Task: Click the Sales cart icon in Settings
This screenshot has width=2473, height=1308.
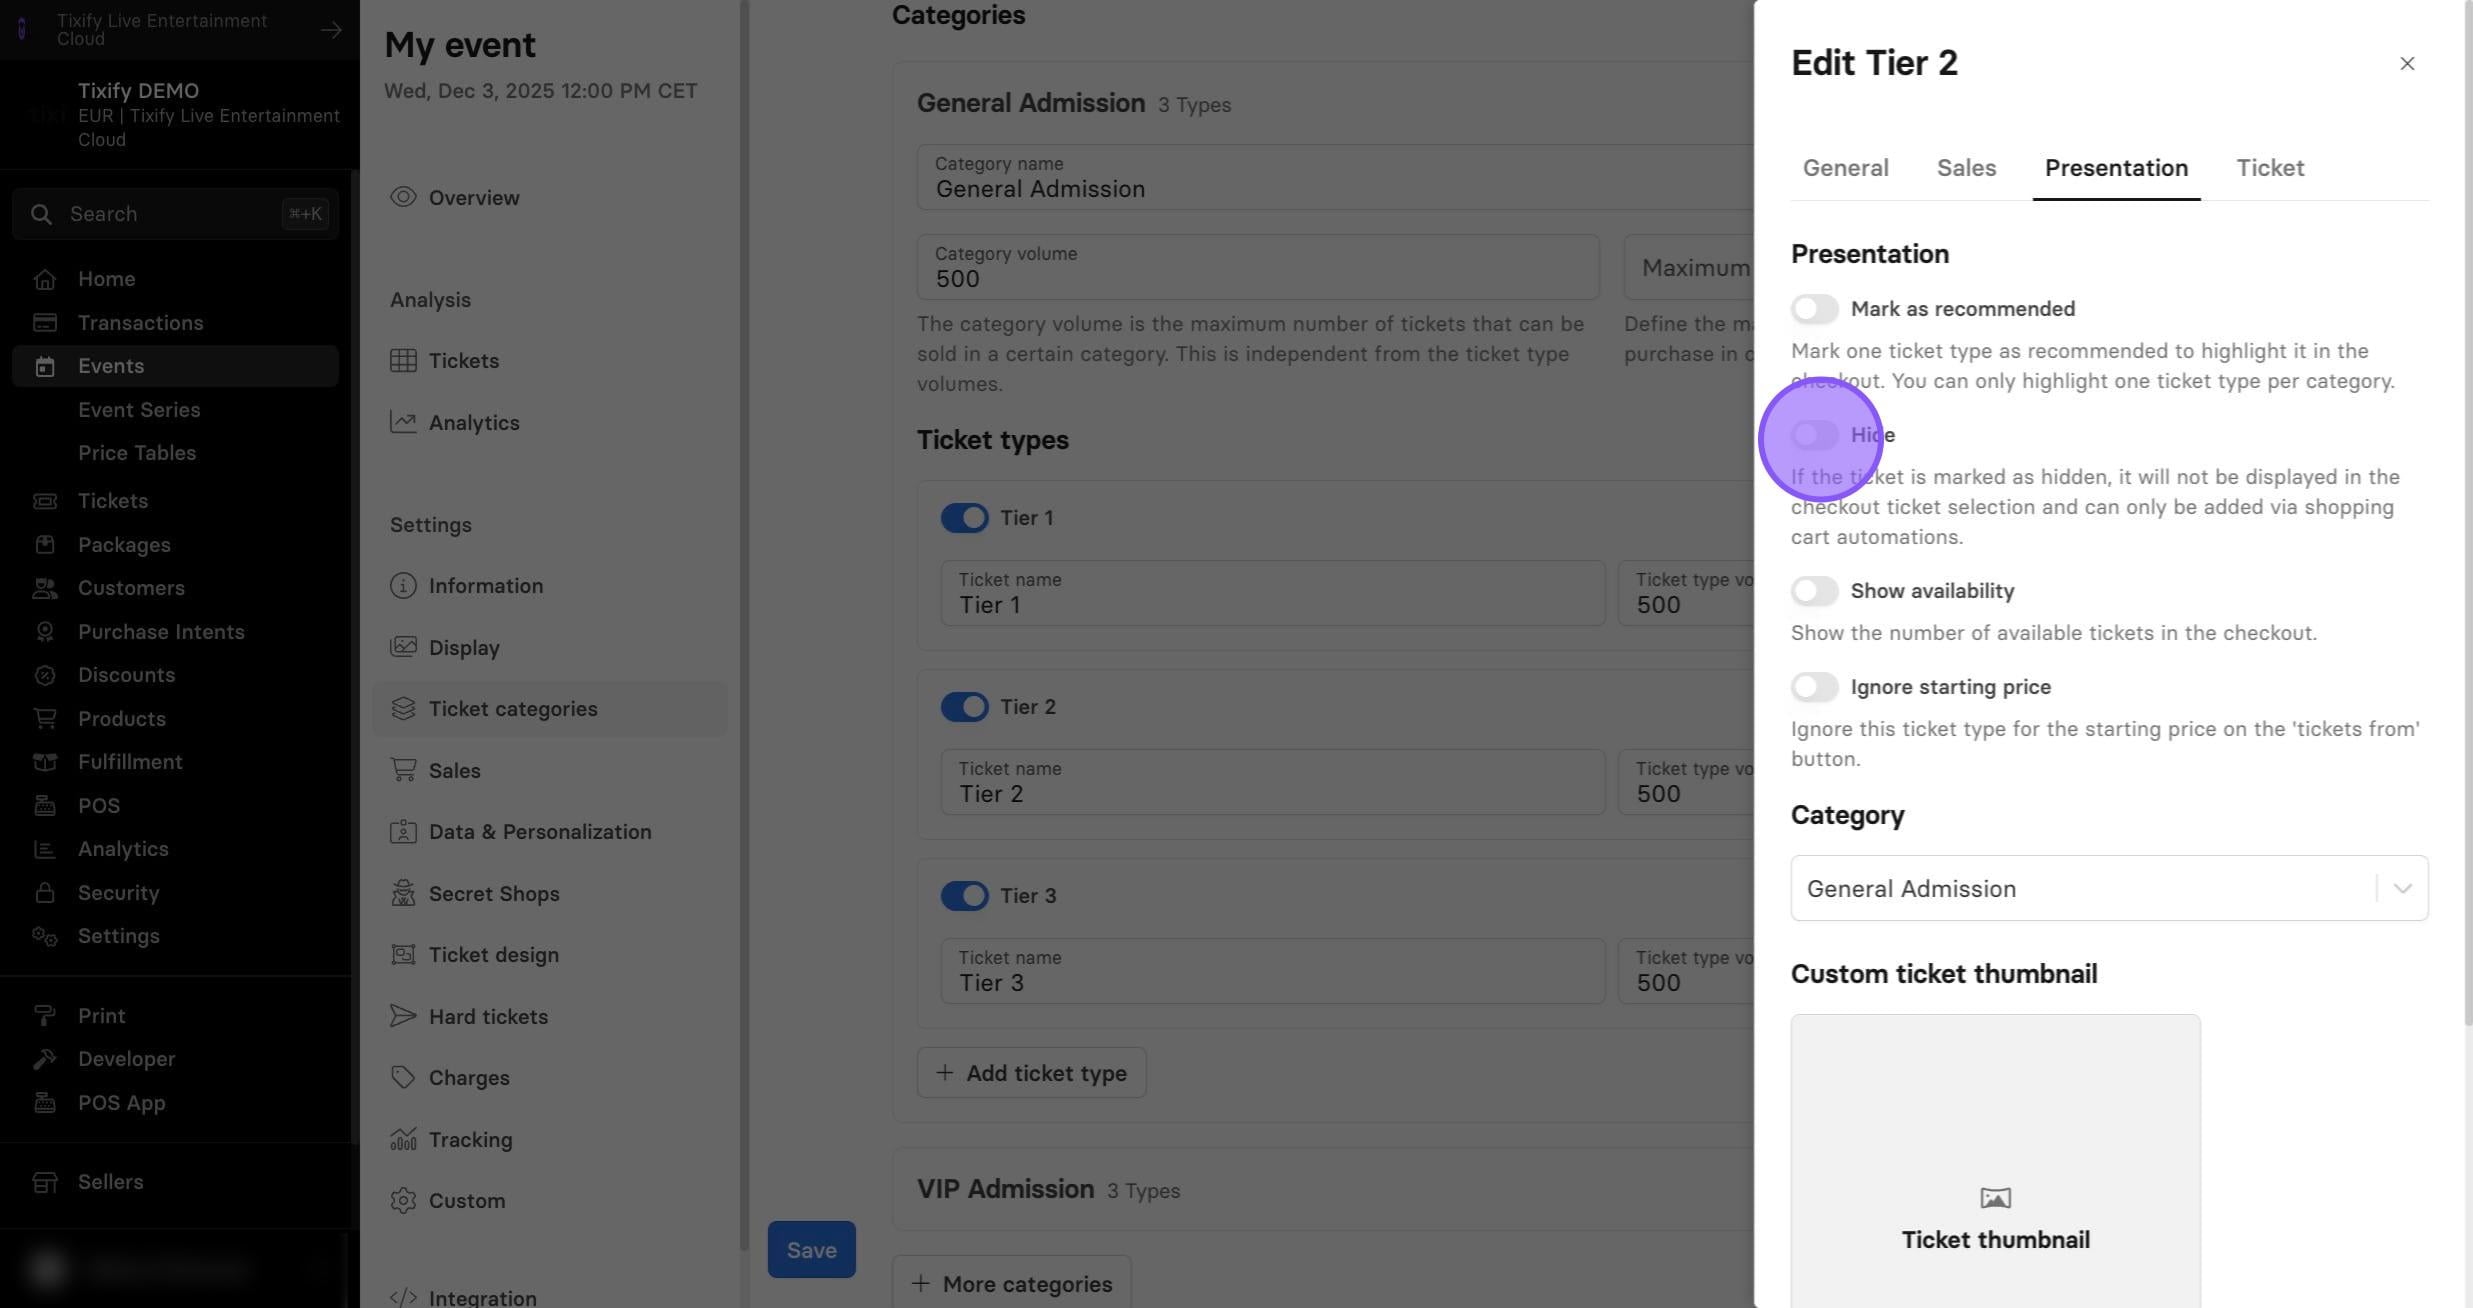Action: pyautogui.click(x=403, y=770)
